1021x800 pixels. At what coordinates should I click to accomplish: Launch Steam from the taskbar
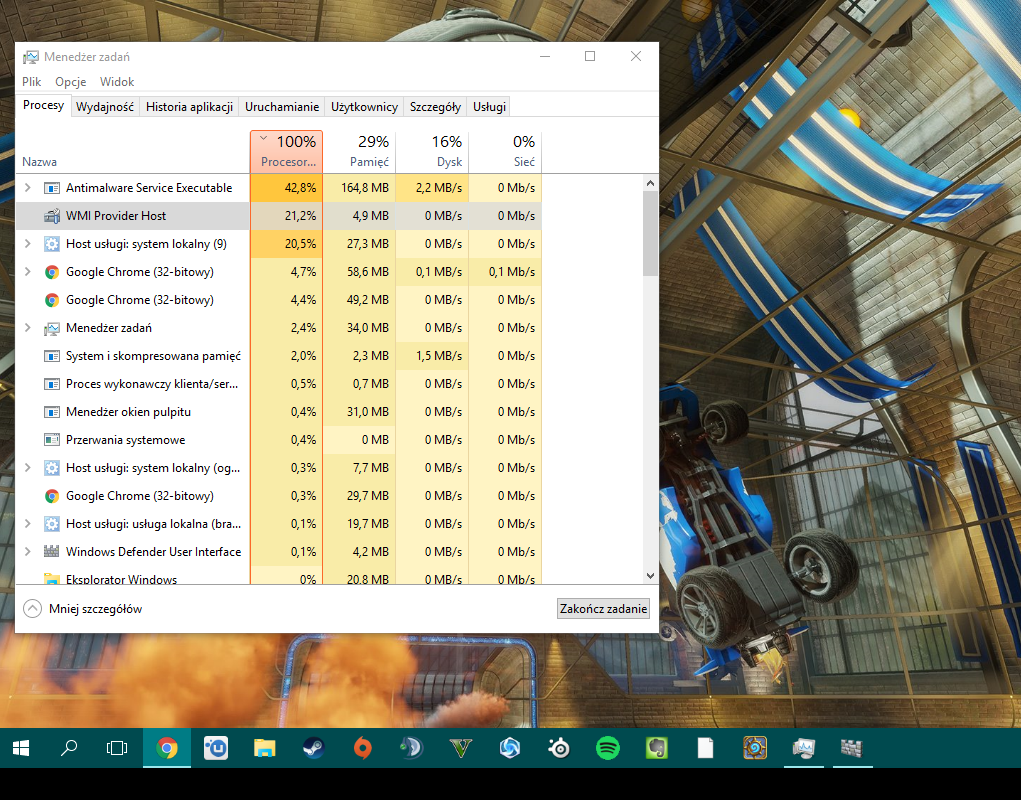(x=313, y=748)
